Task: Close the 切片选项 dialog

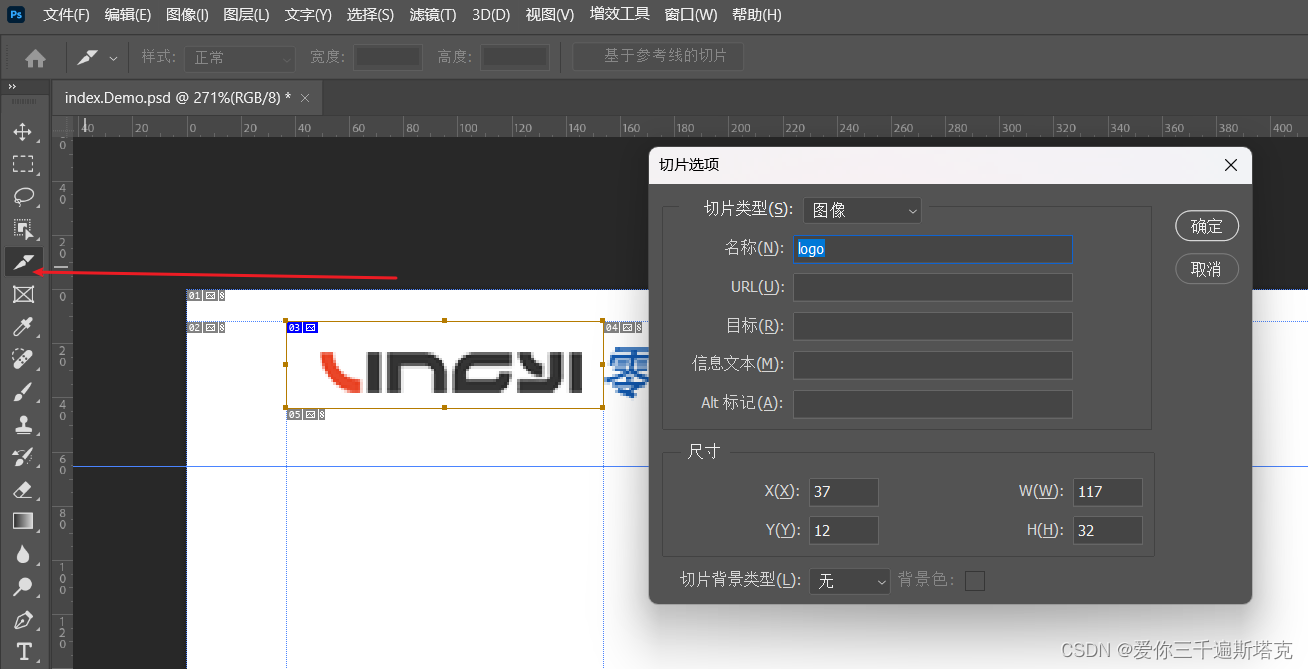Action: click(x=1232, y=165)
